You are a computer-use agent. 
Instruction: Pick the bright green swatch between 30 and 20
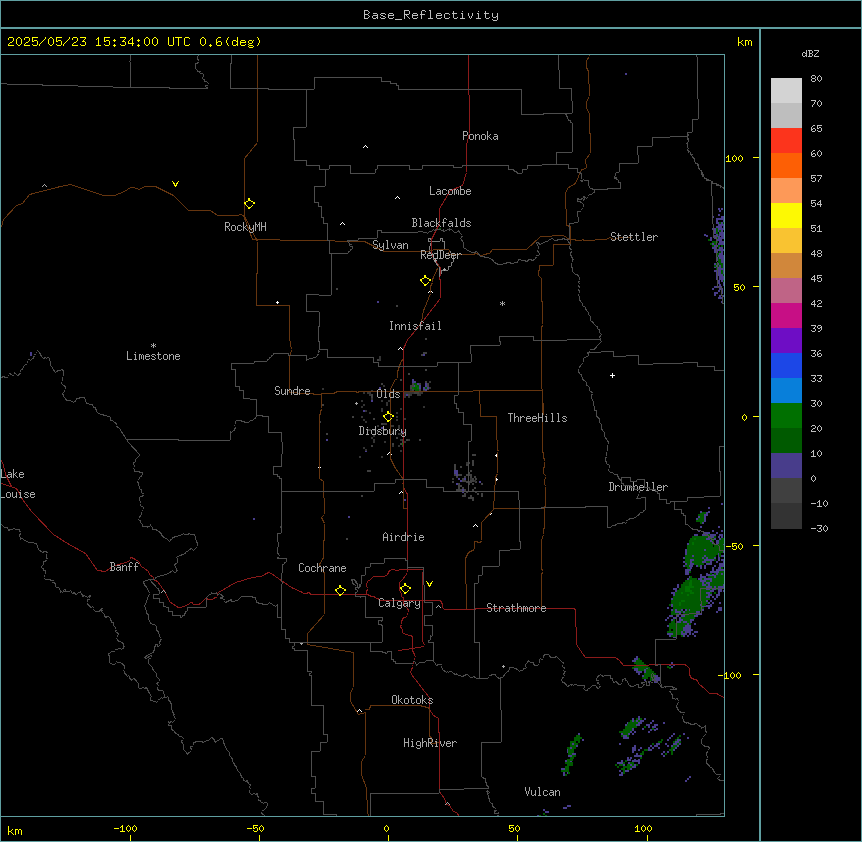click(x=786, y=416)
